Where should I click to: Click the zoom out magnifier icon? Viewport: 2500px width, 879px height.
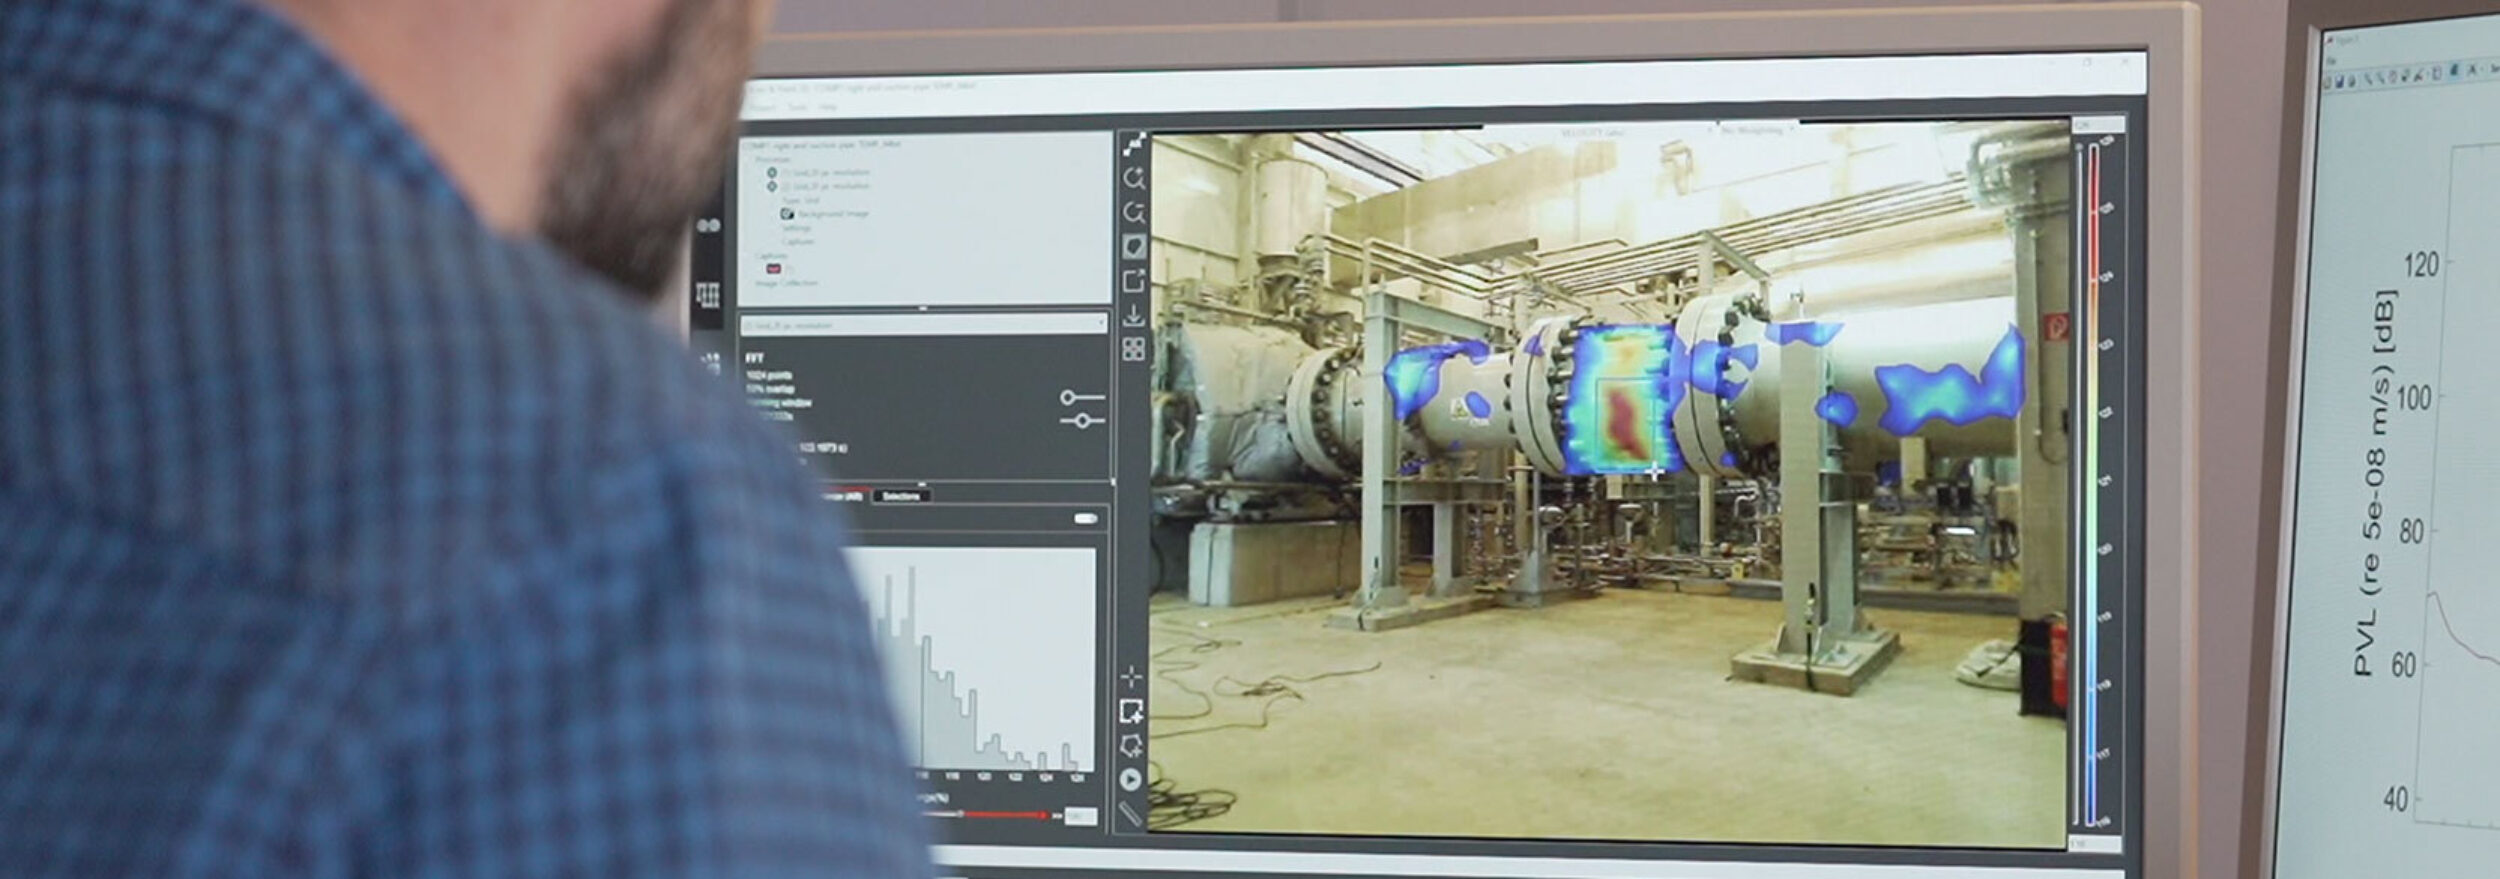point(1133,213)
